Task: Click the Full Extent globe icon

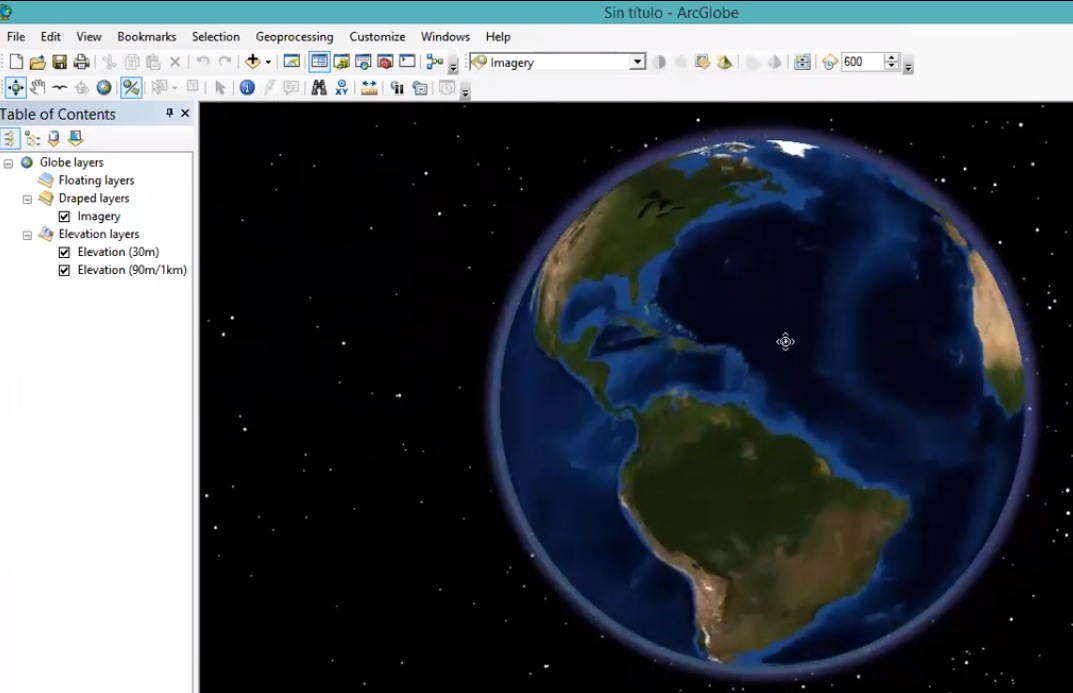Action: [x=104, y=88]
